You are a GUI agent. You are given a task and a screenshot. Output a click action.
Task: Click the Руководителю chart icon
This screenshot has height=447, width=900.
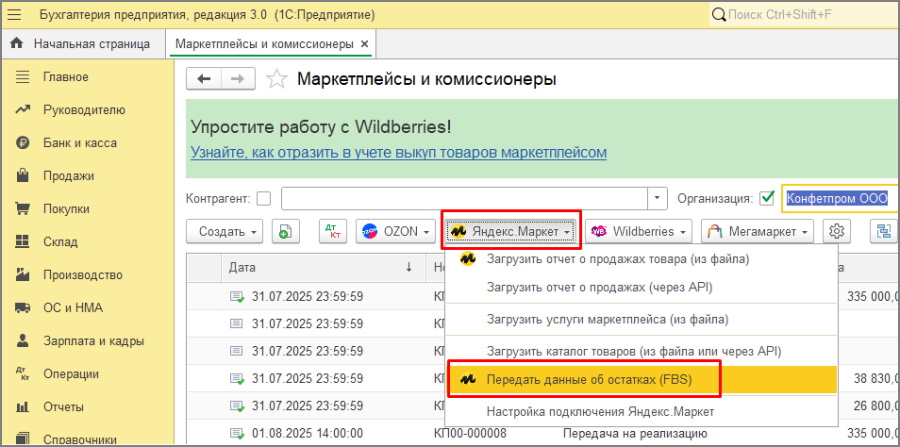(22, 110)
